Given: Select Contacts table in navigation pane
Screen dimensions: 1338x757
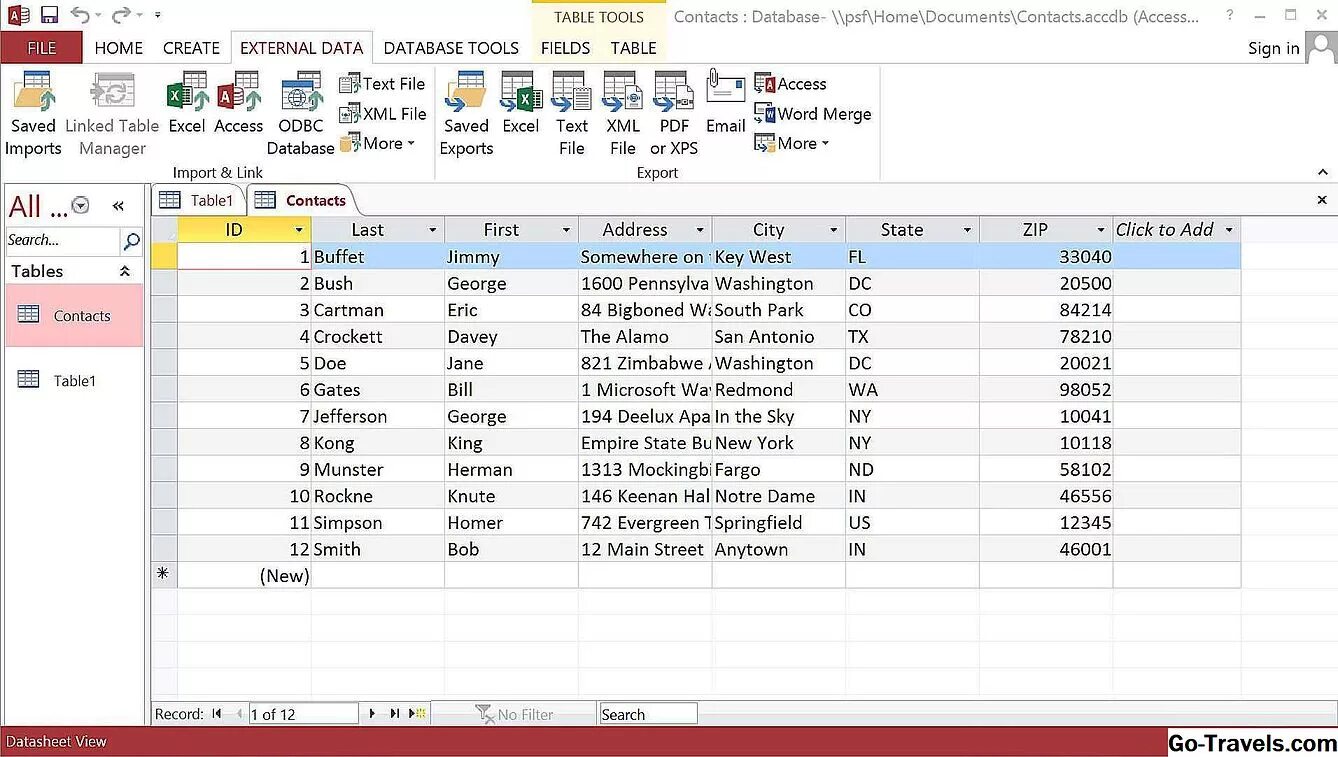Looking at the screenshot, I should coord(74,316).
